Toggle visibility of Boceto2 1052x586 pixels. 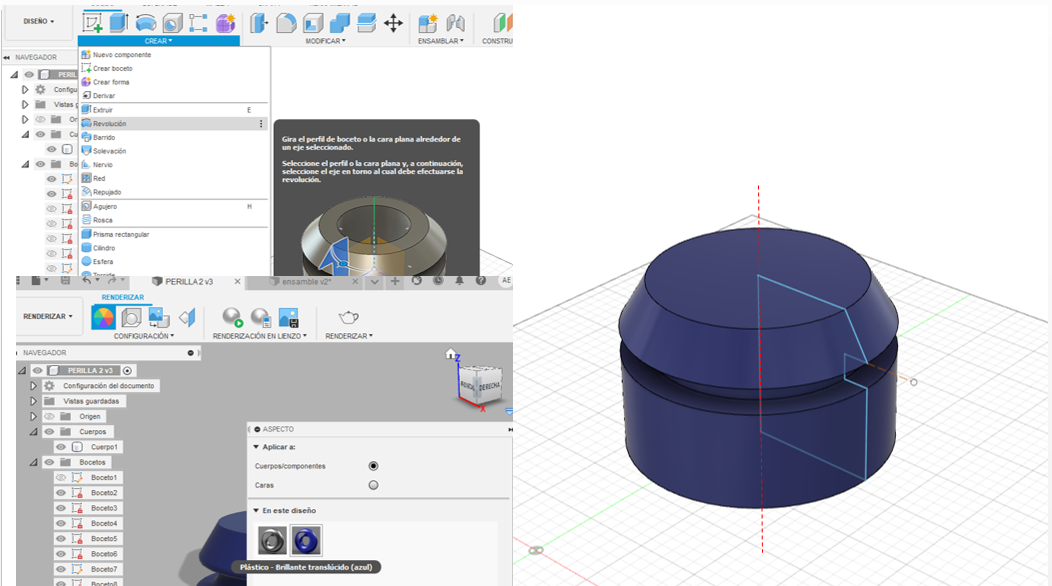pos(61,493)
